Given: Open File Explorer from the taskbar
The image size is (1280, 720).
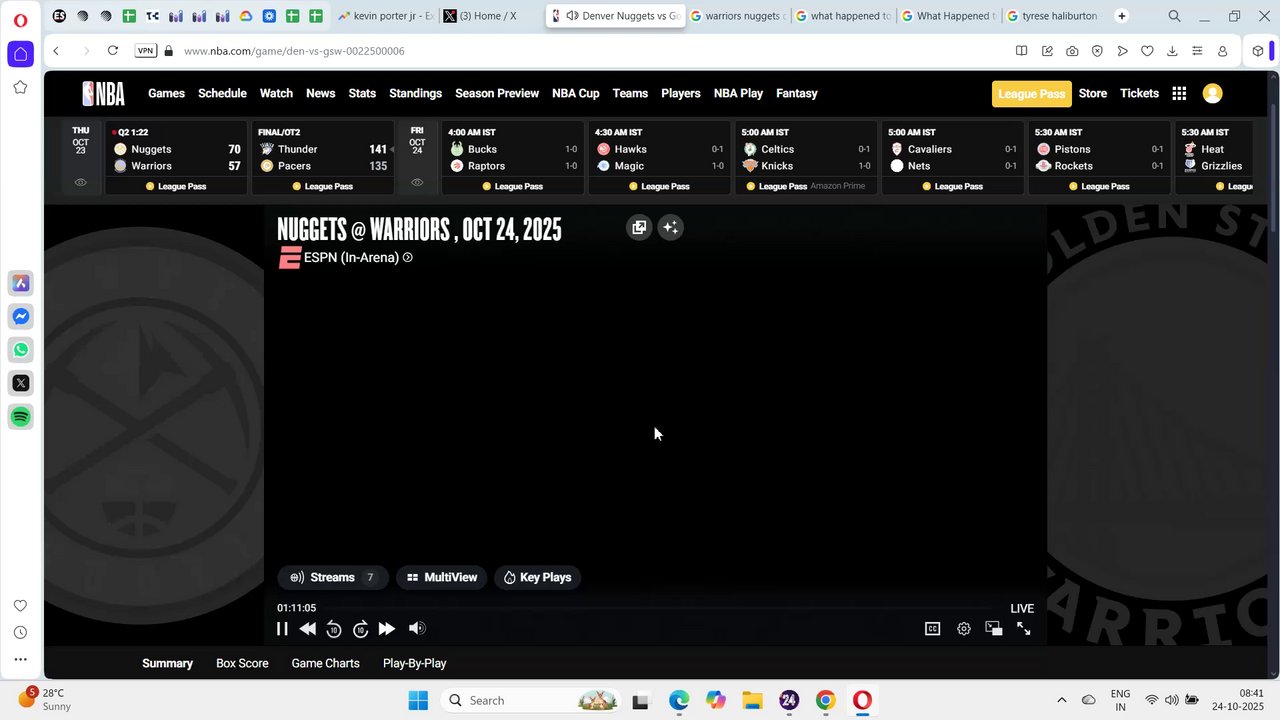Looking at the screenshot, I should 752,700.
